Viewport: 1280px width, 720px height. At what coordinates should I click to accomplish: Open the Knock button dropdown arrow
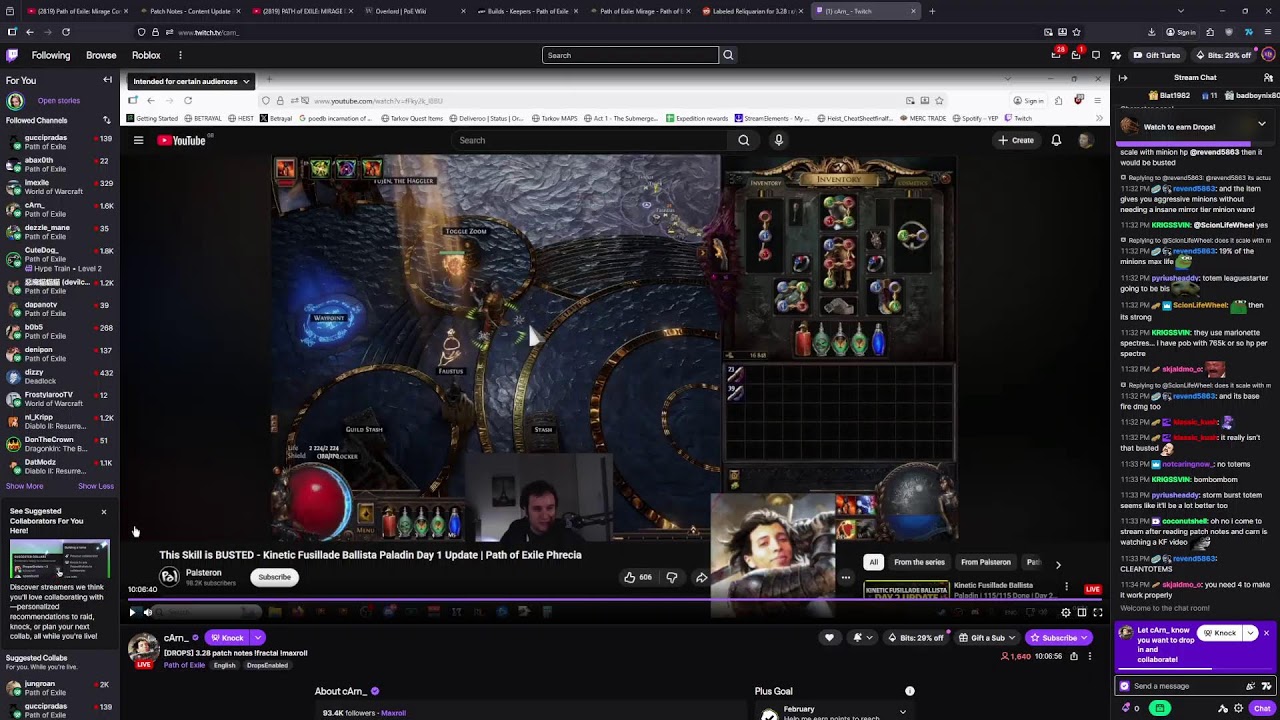257,638
